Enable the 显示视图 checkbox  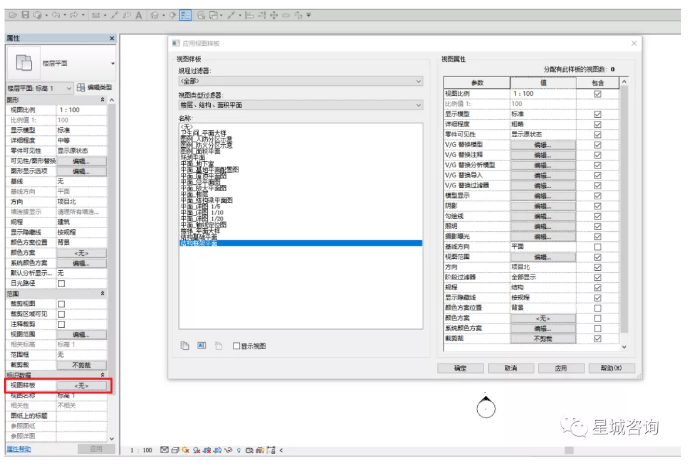coord(237,345)
